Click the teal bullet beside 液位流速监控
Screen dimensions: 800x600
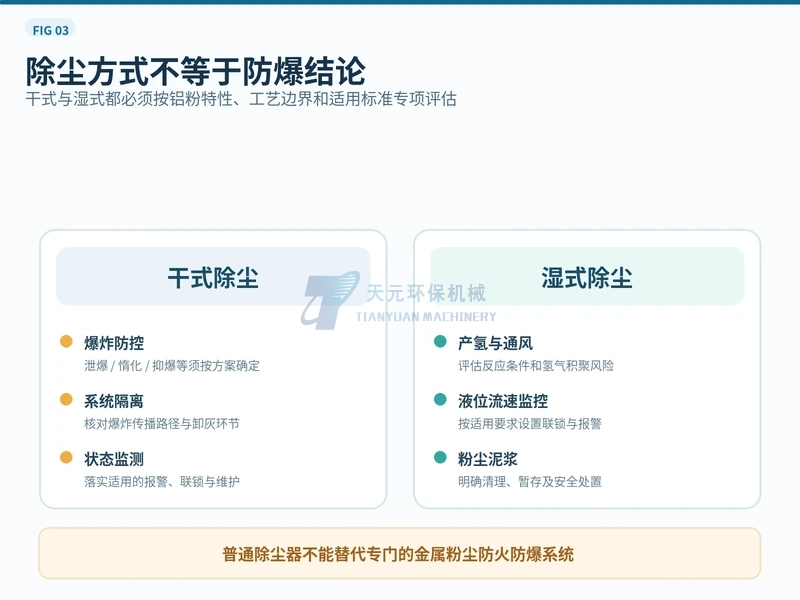pos(440,399)
